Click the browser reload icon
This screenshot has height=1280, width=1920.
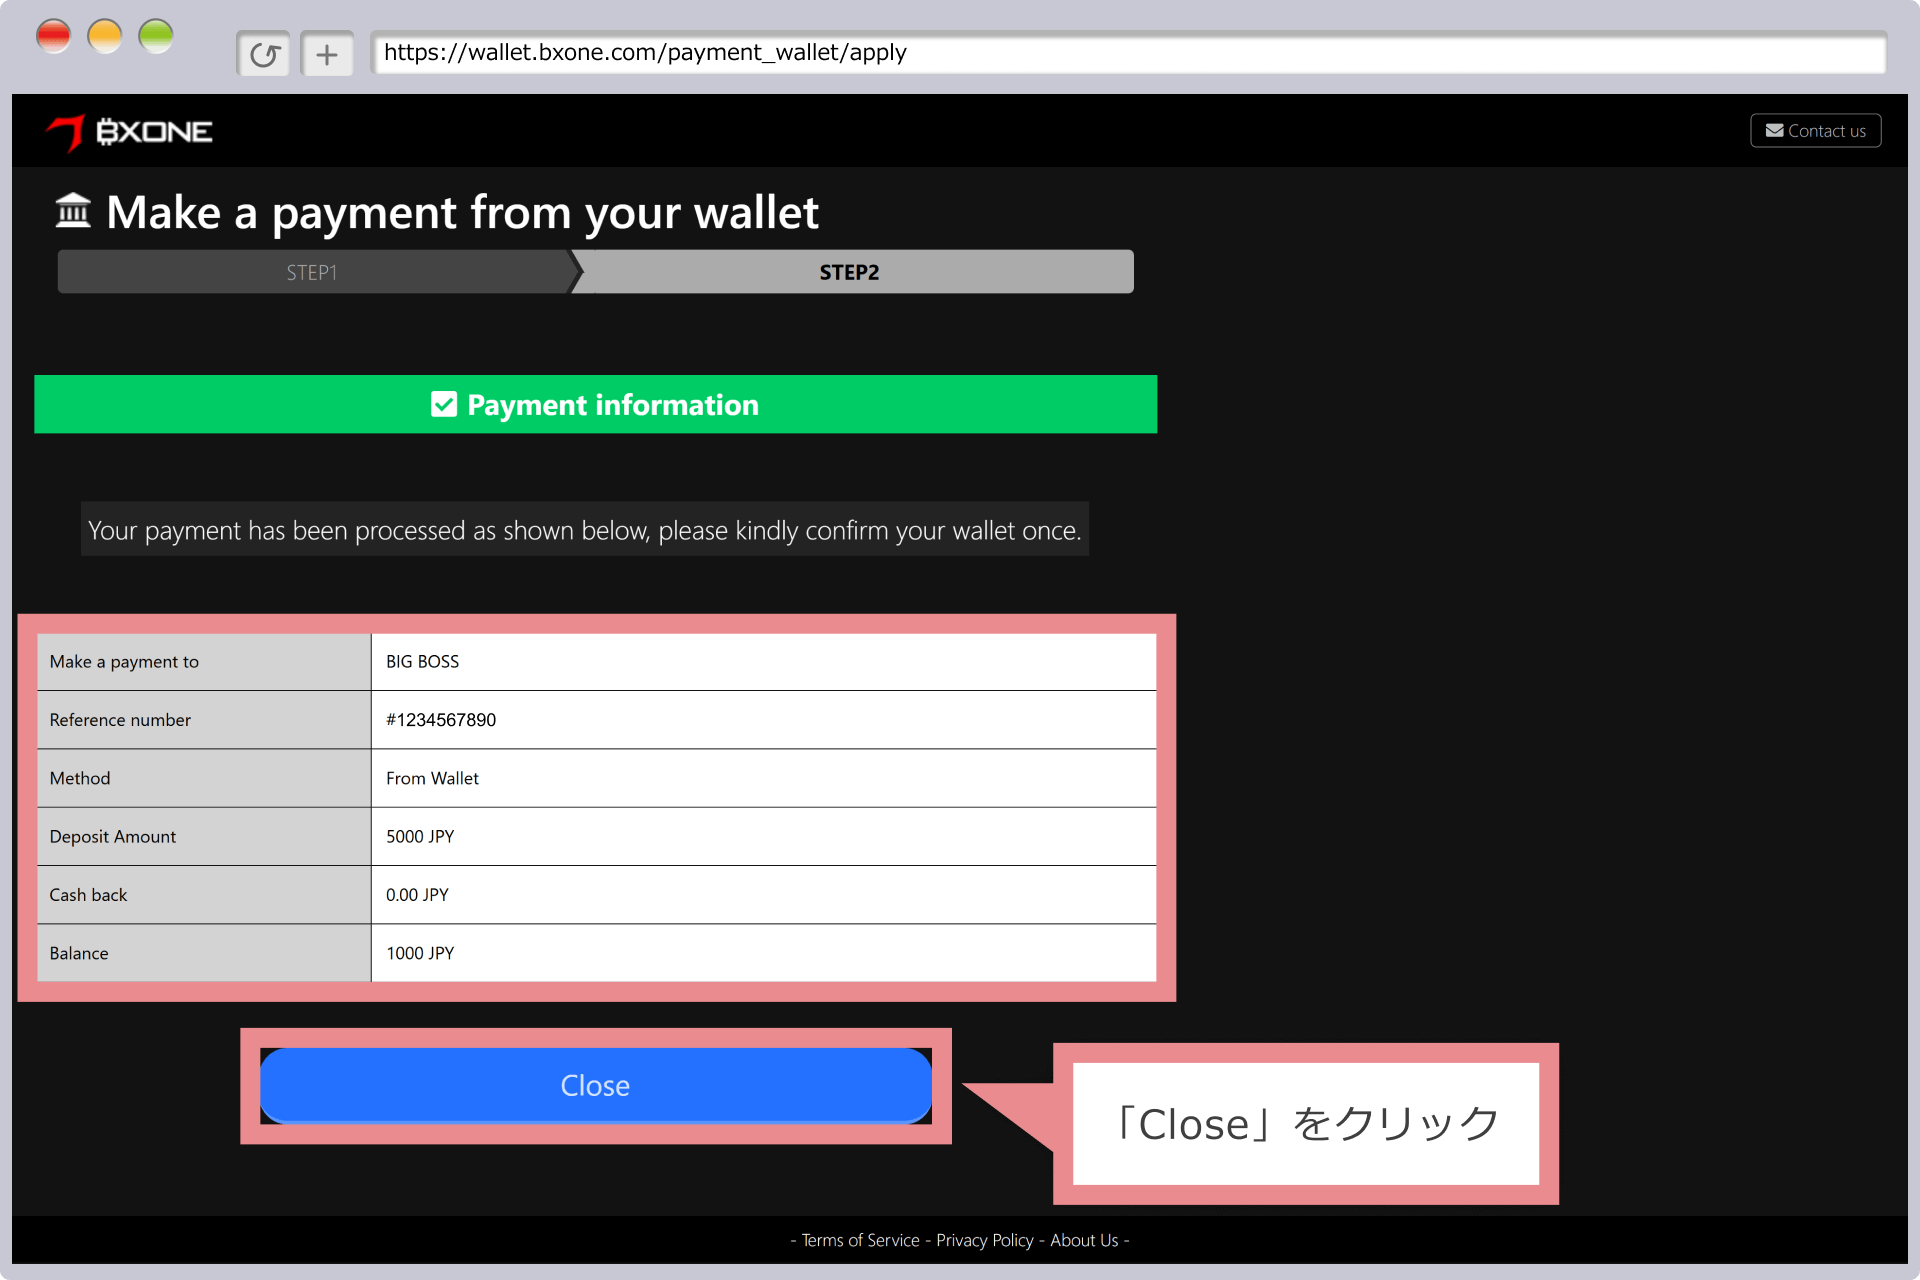[264, 54]
